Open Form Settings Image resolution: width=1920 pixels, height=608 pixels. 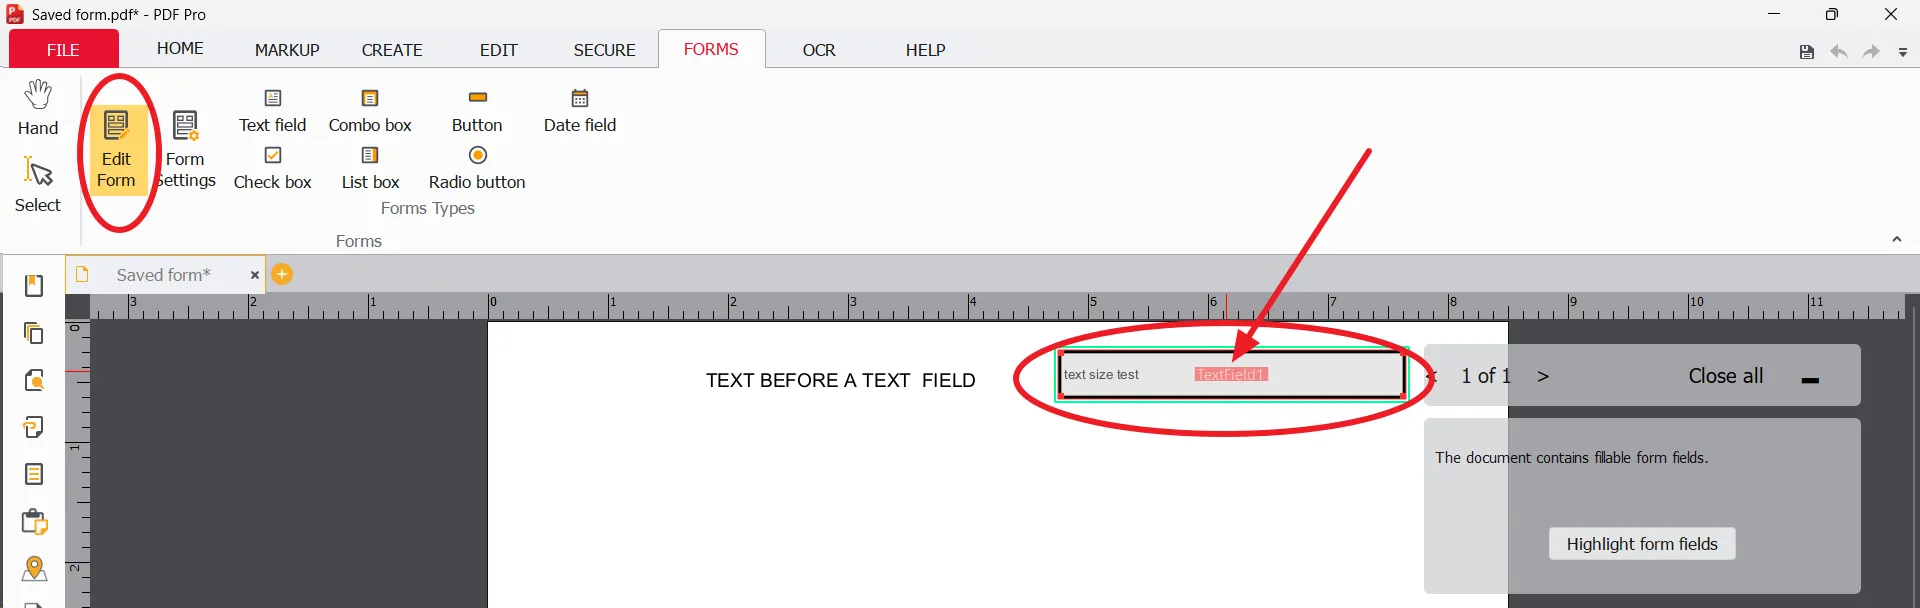click(x=186, y=150)
